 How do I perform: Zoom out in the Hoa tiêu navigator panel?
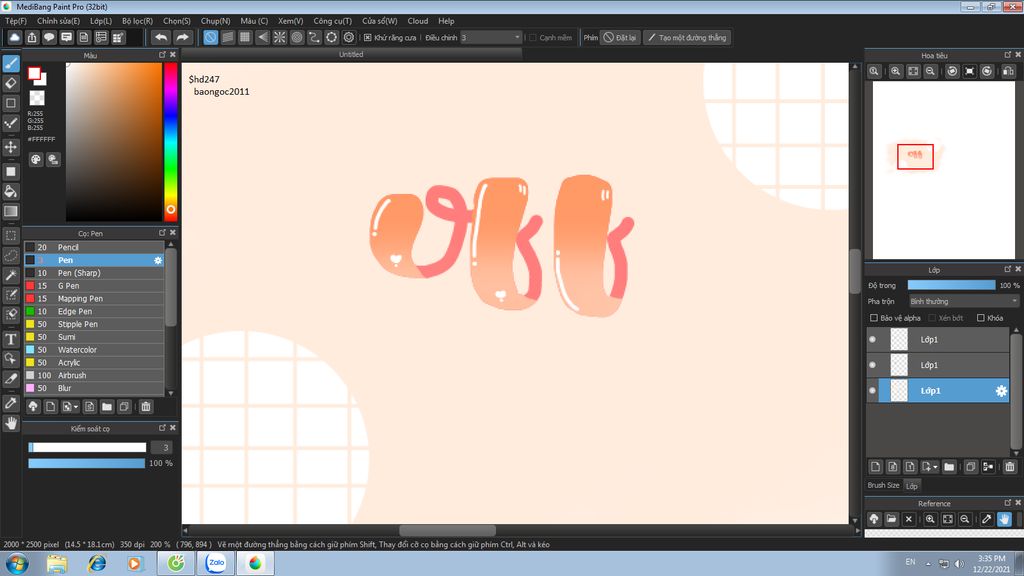pyautogui.click(x=930, y=71)
